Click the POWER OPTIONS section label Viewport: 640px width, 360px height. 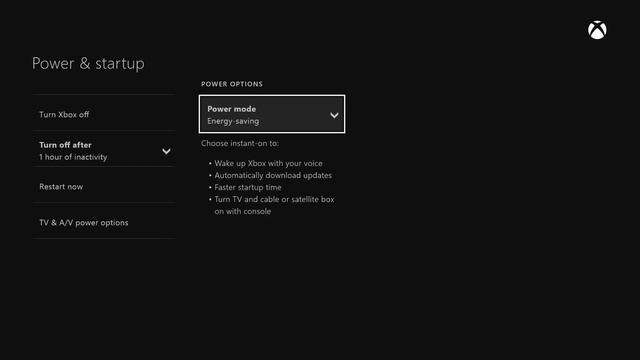pyautogui.click(x=232, y=84)
